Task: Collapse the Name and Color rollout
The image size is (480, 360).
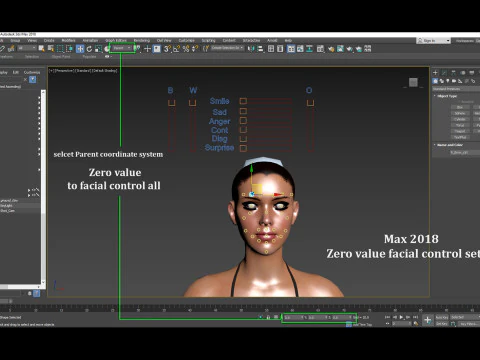Action: (x=450, y=145)
